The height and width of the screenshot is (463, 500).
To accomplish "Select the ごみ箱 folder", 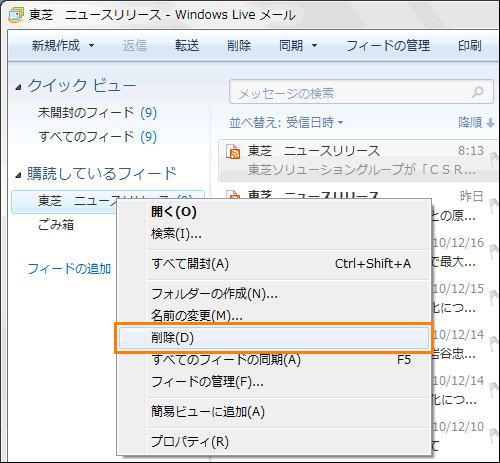I will 56,225.
